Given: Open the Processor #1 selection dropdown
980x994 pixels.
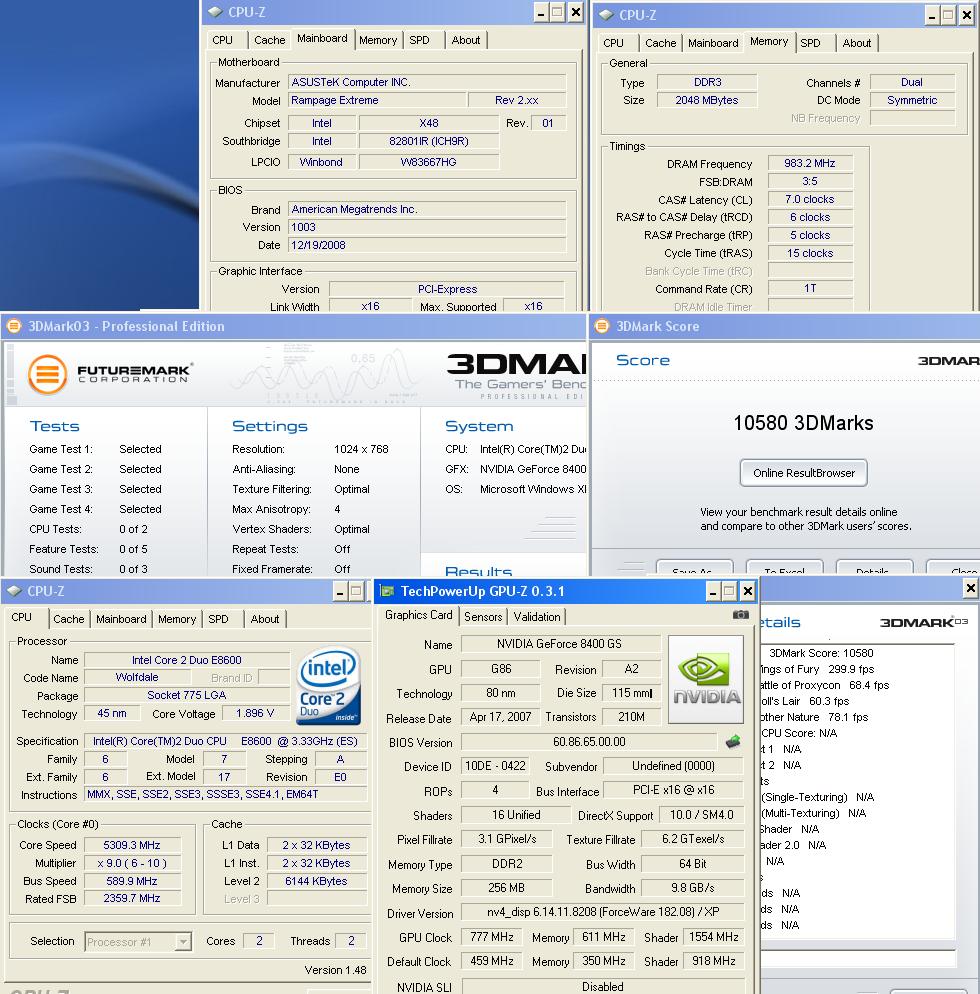Looking at the screenshot, I should [183, 941].
